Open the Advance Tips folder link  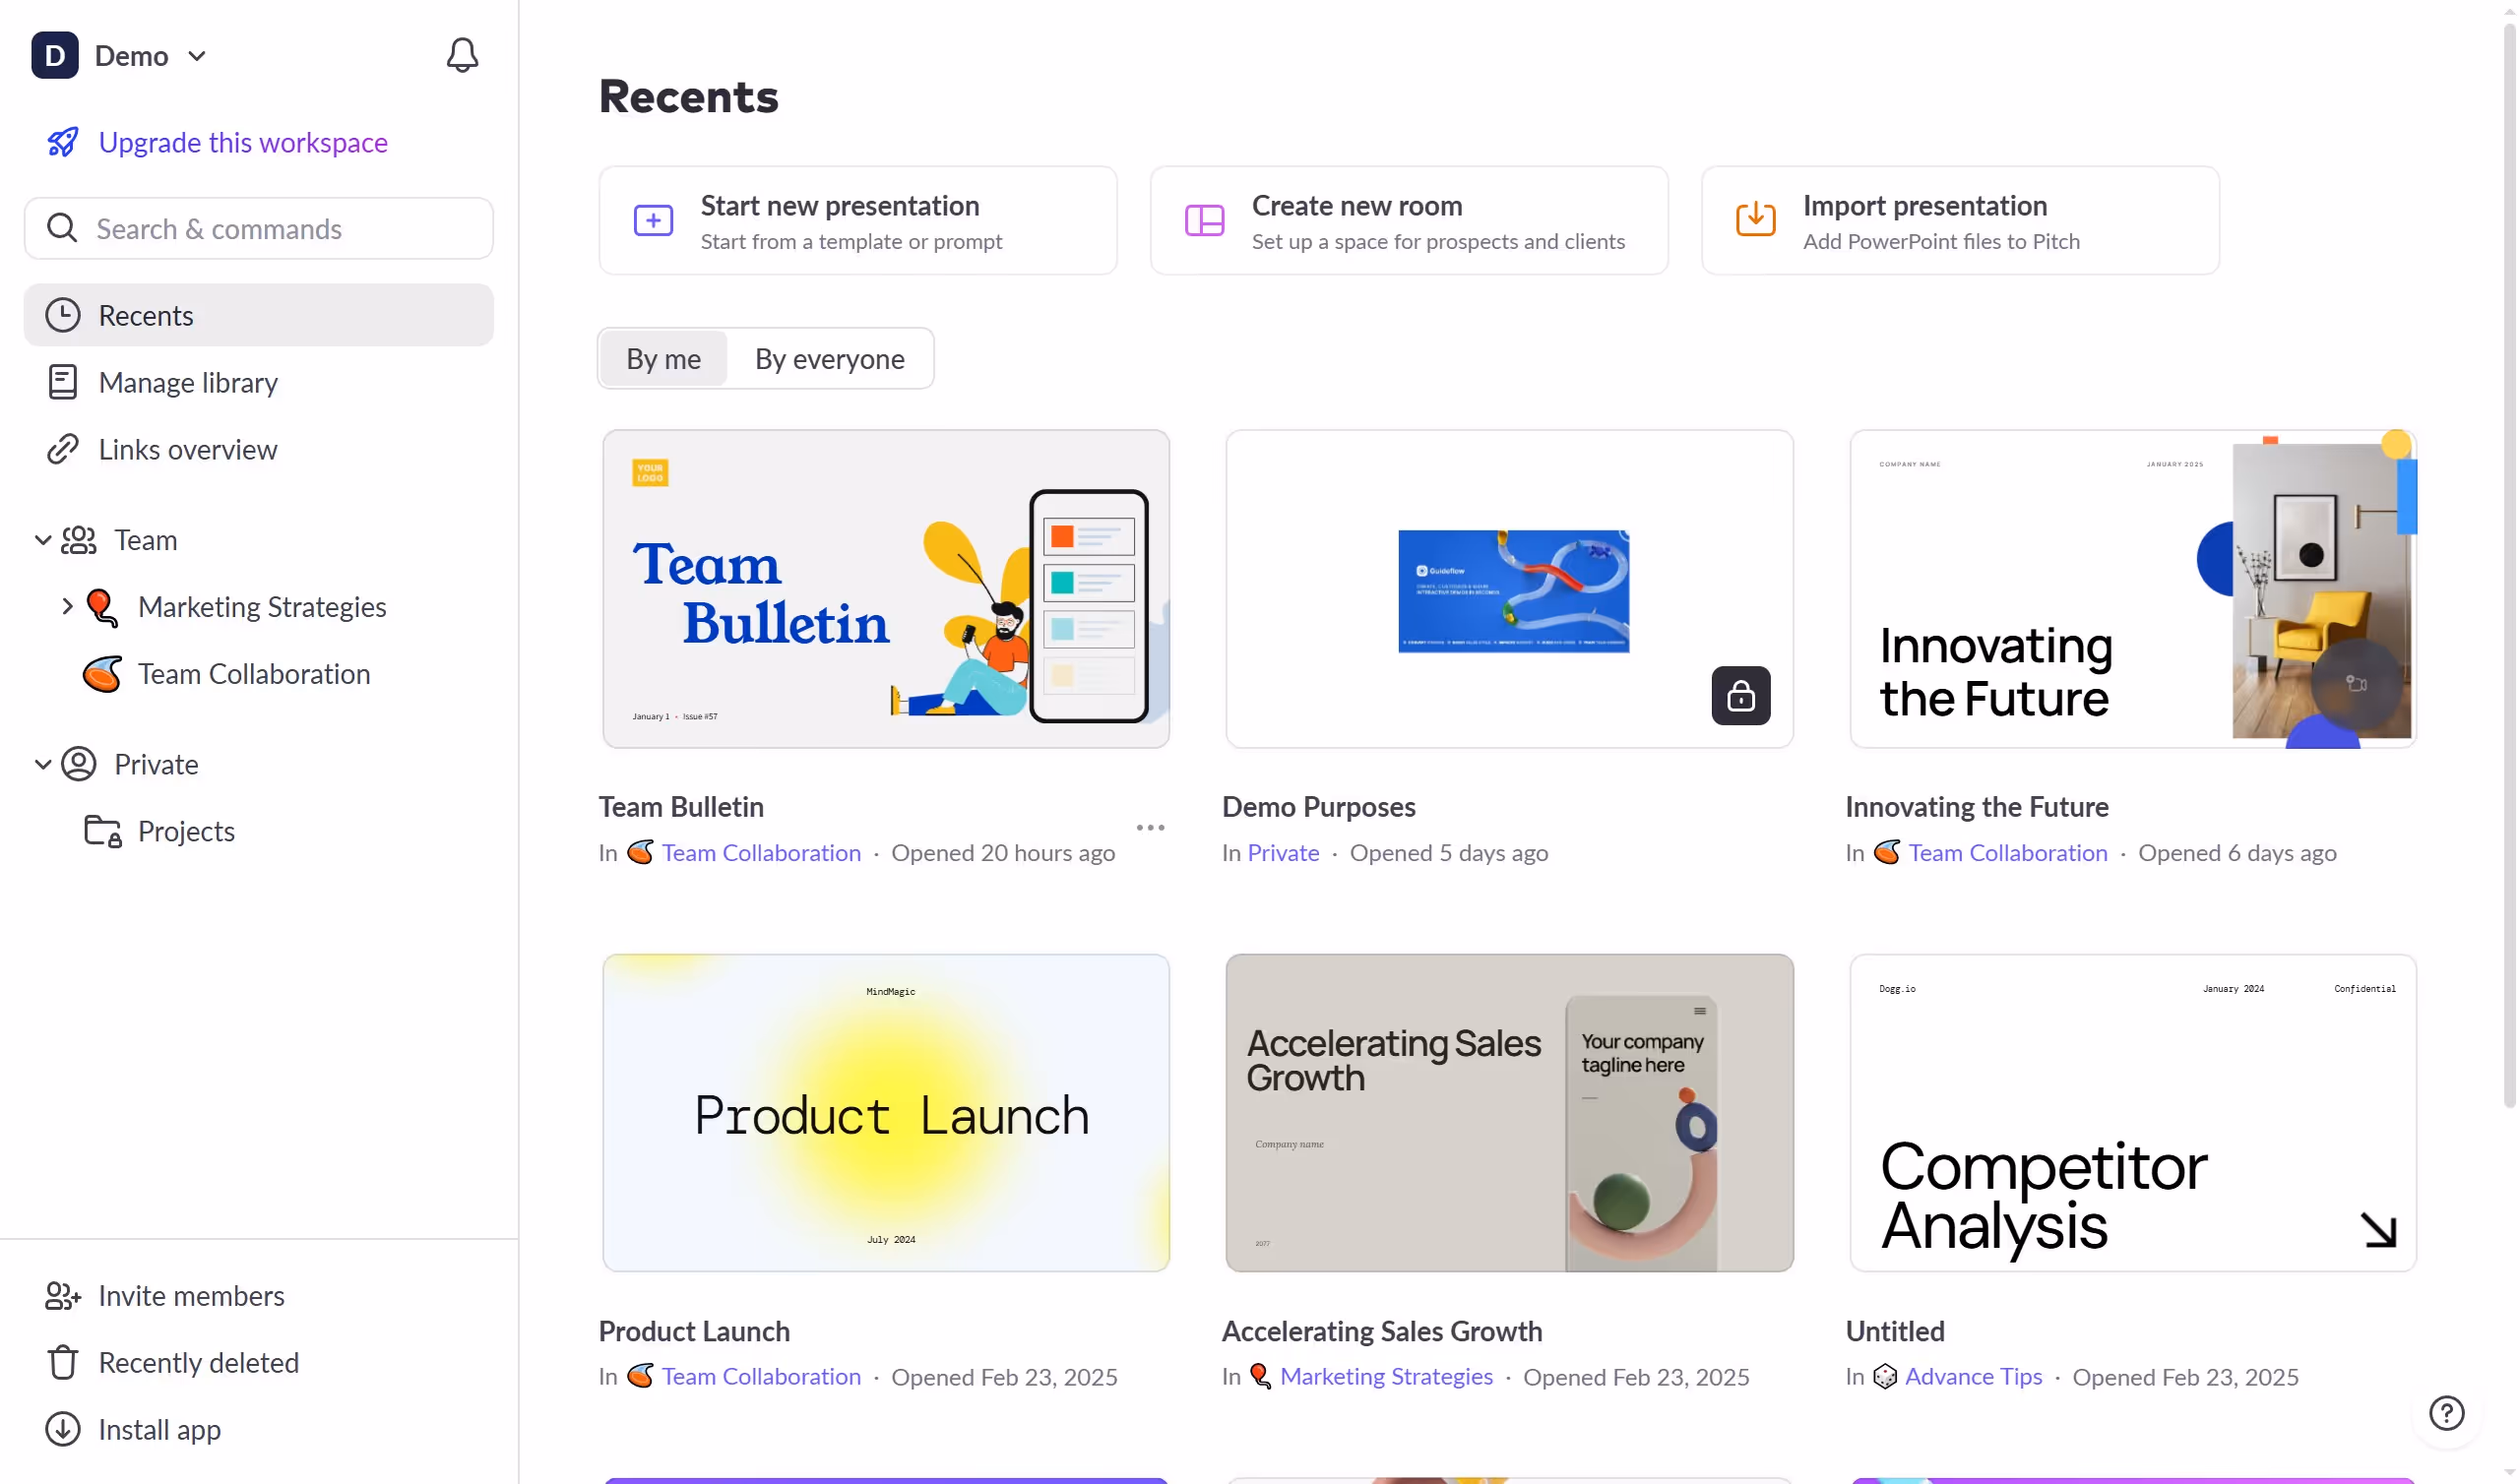click(1972, 1376)
